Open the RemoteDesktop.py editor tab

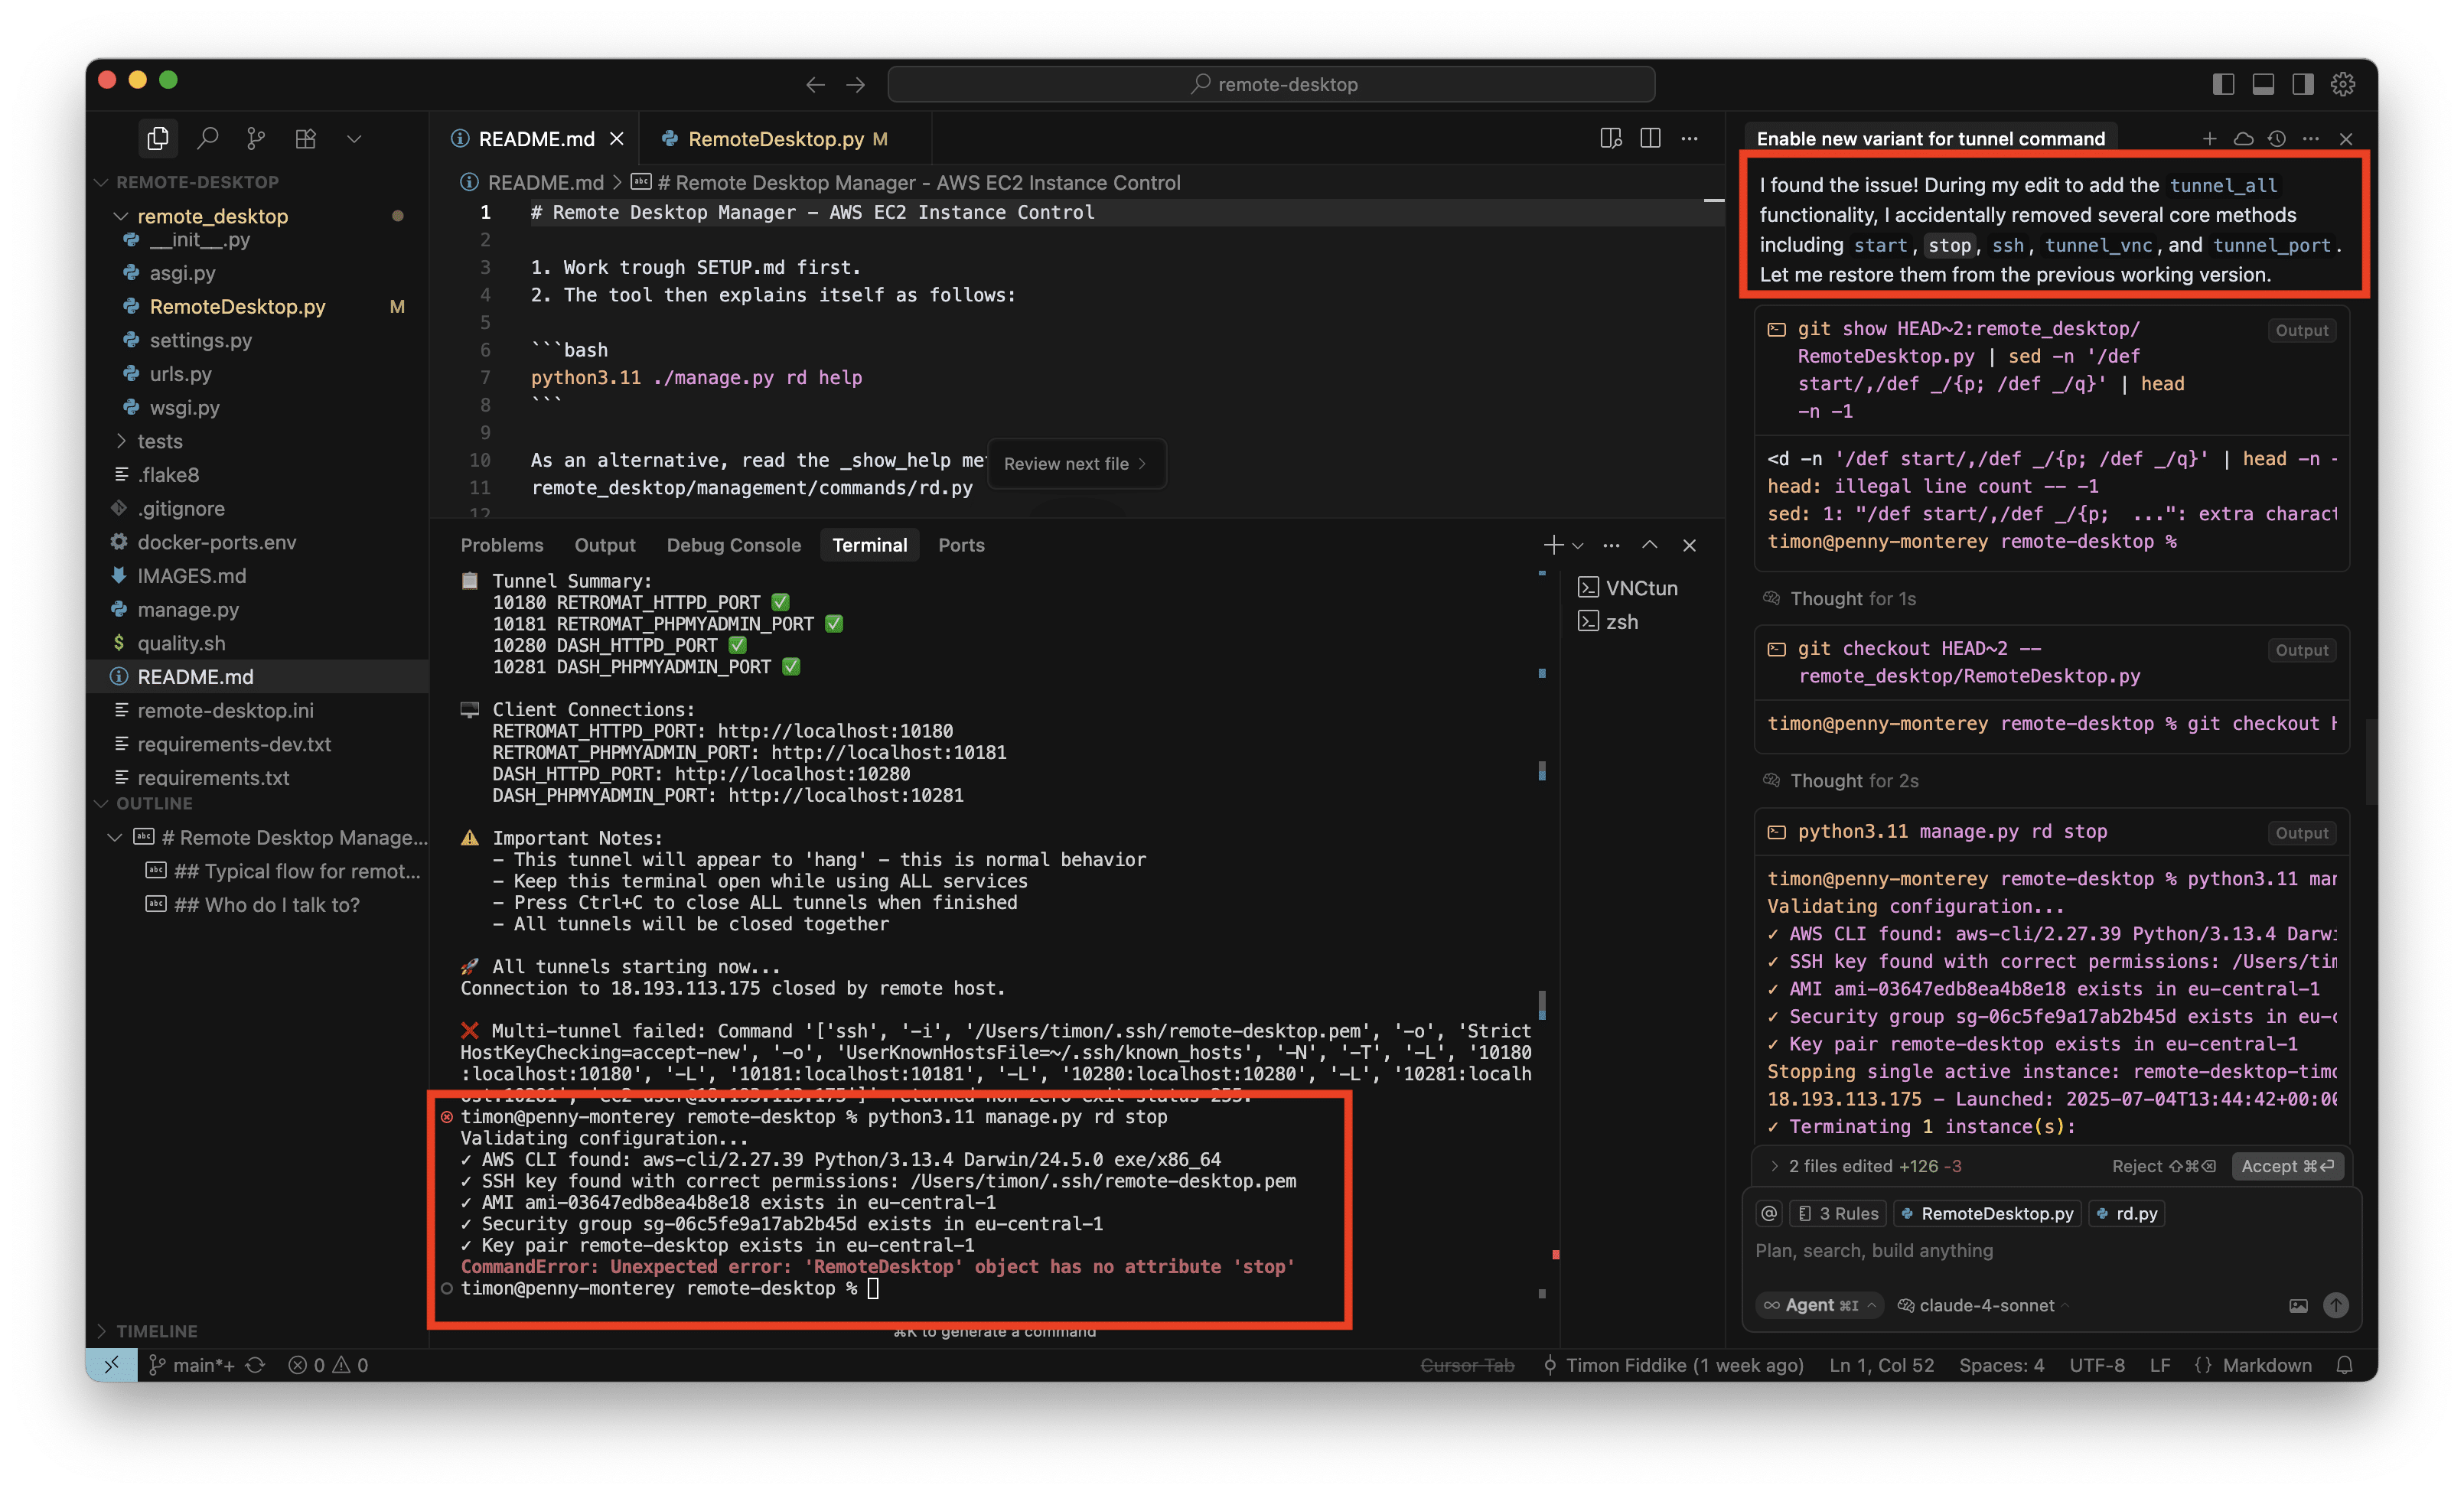[775, 139]
